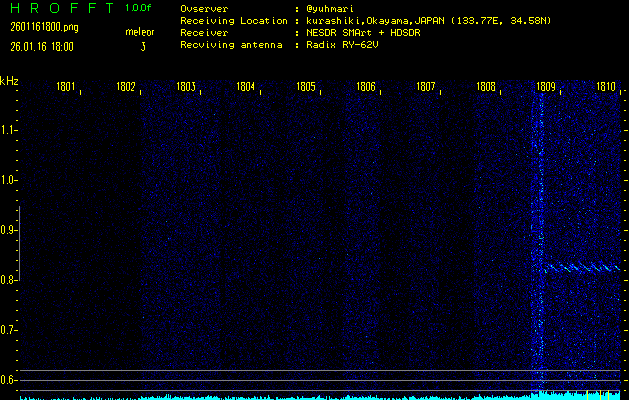Click the 1804 time axis label

pos(246,87)
